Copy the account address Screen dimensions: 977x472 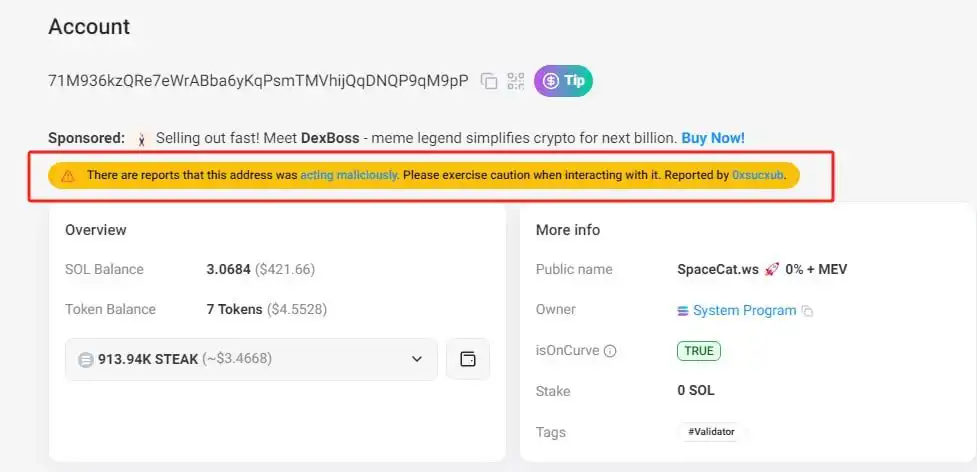pos(489,81)
